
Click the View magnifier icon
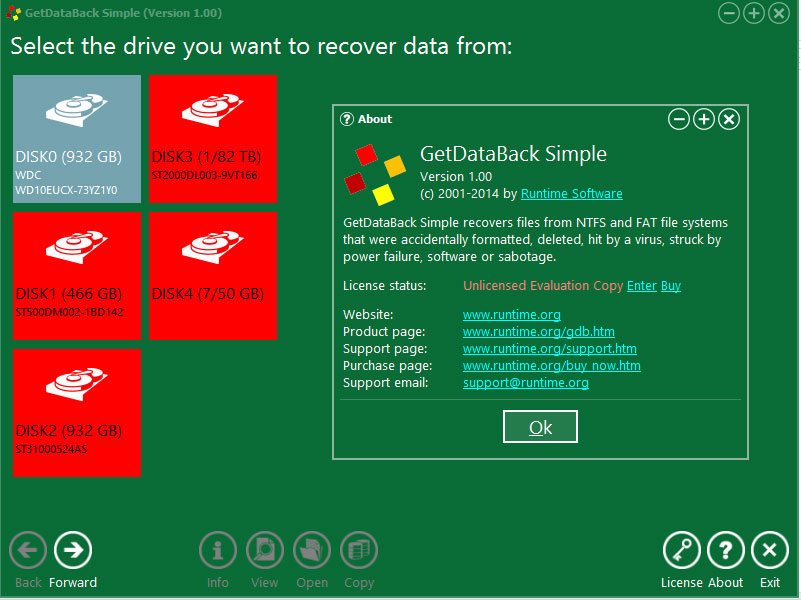264,550
